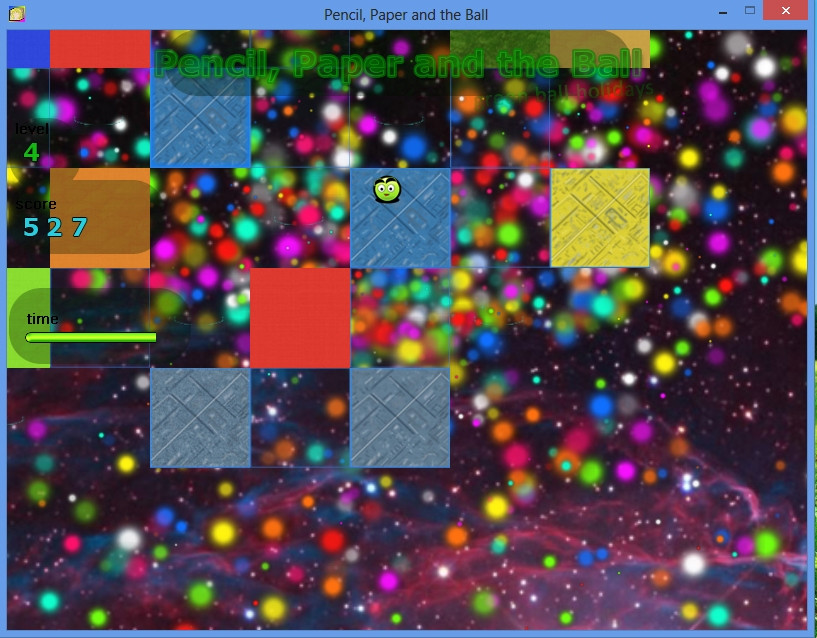Minimize the Pencil, Paper and the Ball window

tap(723, 11)
